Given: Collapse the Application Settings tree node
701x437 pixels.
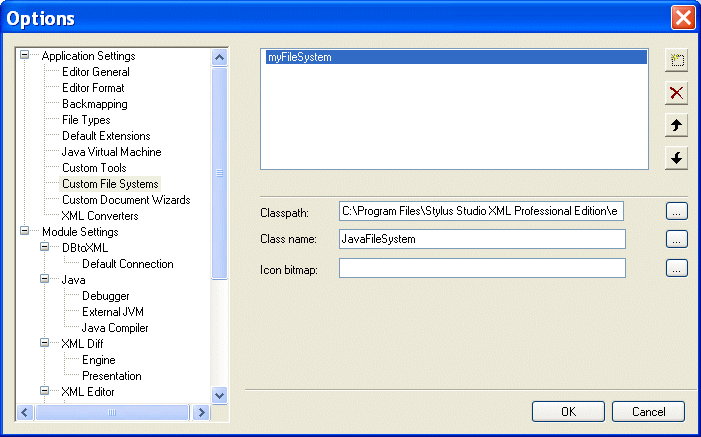Looking at the screenshot, I should pos(25,56).
